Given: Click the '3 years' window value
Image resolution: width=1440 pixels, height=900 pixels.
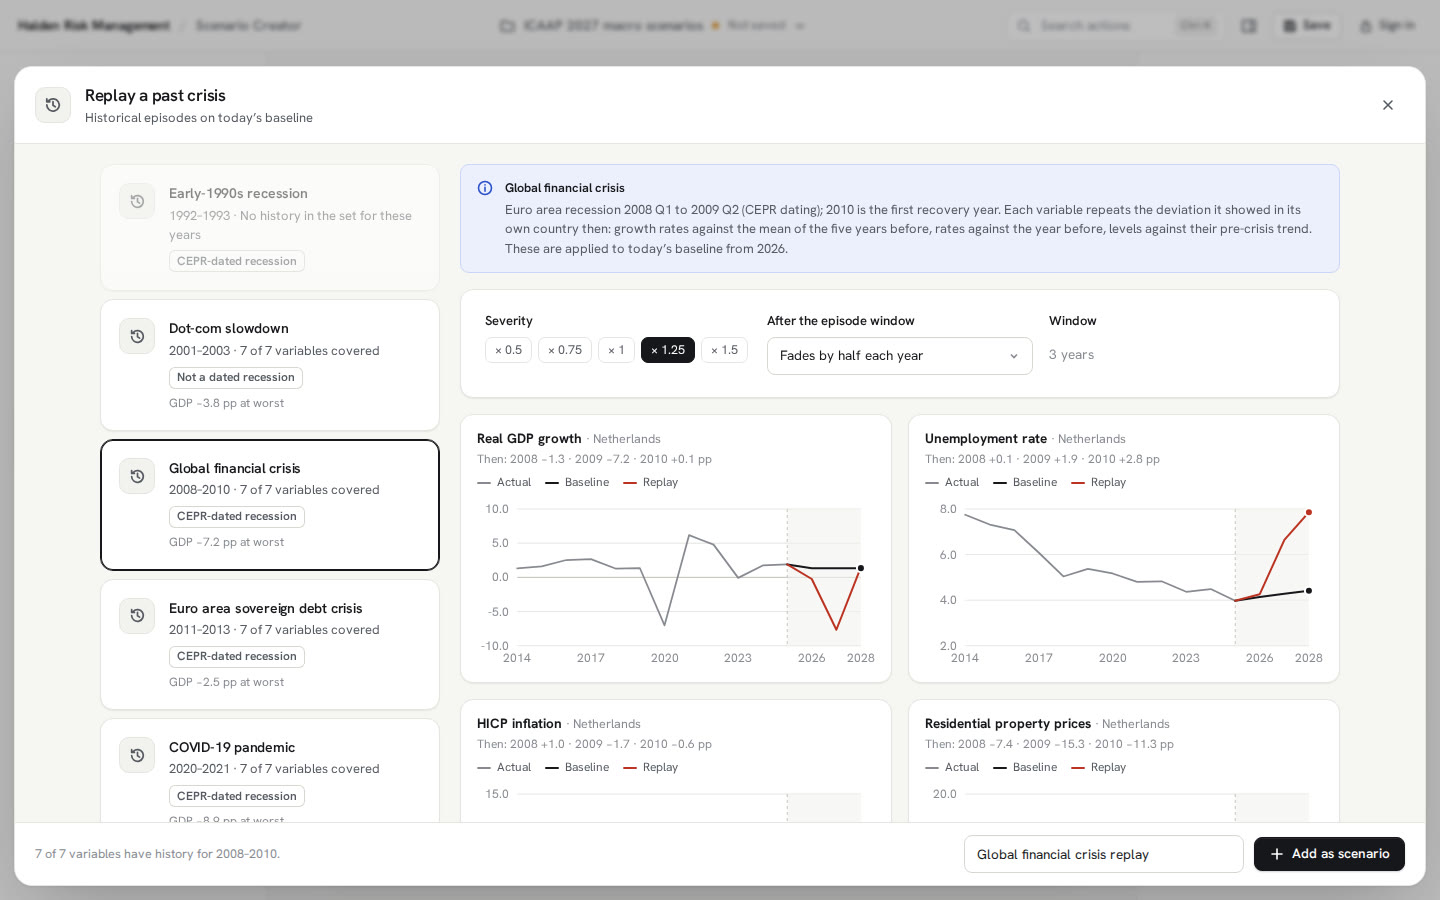Looking at the screenshot, I should coord(1071,355).
